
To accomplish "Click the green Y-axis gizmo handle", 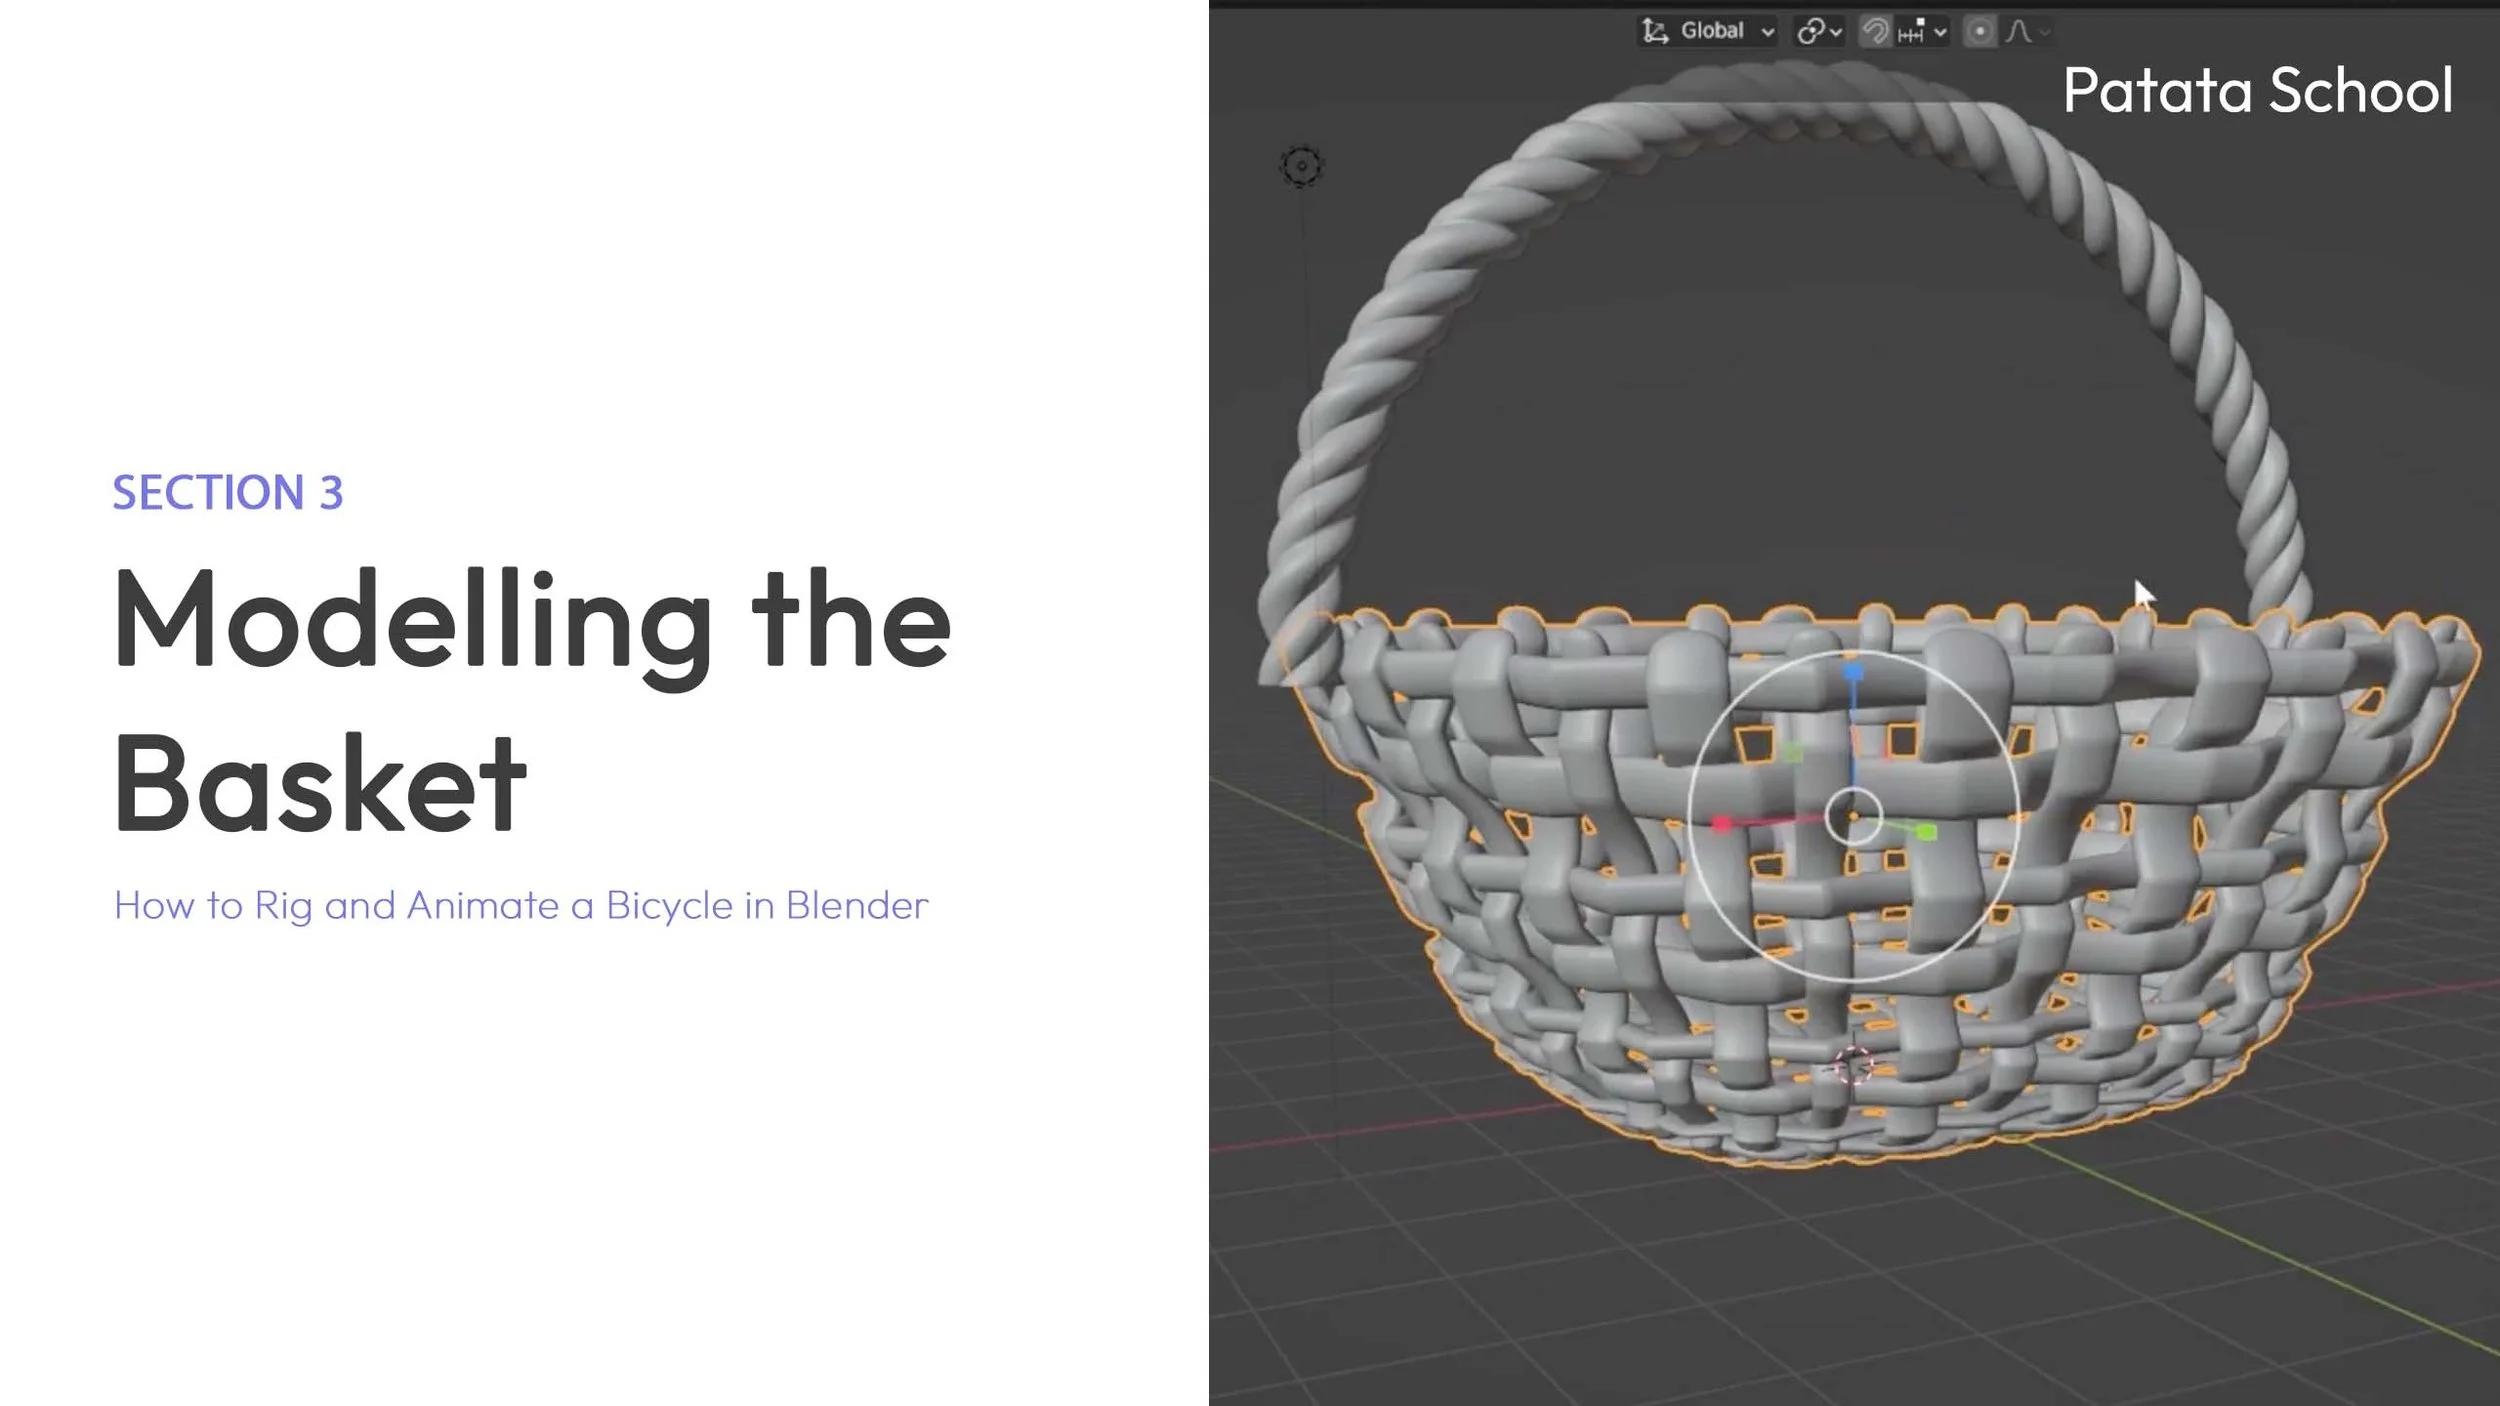I will 1926,832.
